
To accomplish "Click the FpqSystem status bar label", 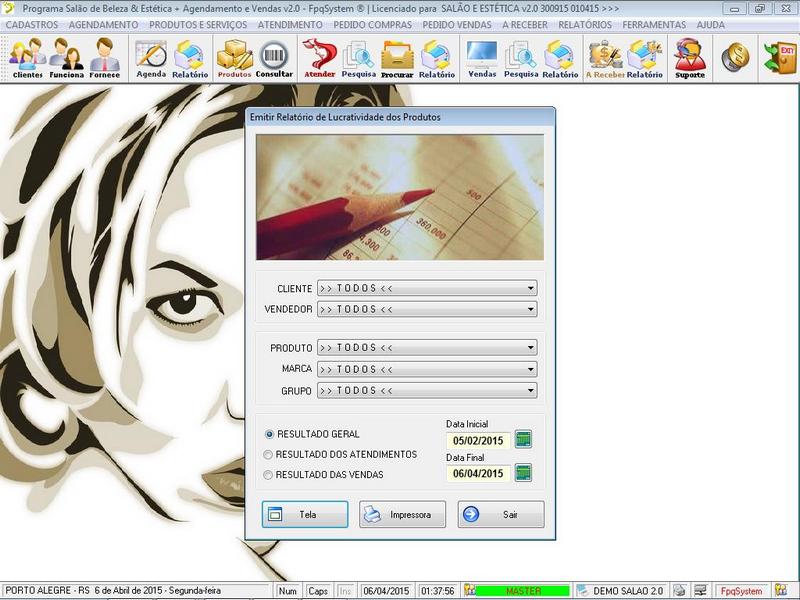I will (741, 591).
